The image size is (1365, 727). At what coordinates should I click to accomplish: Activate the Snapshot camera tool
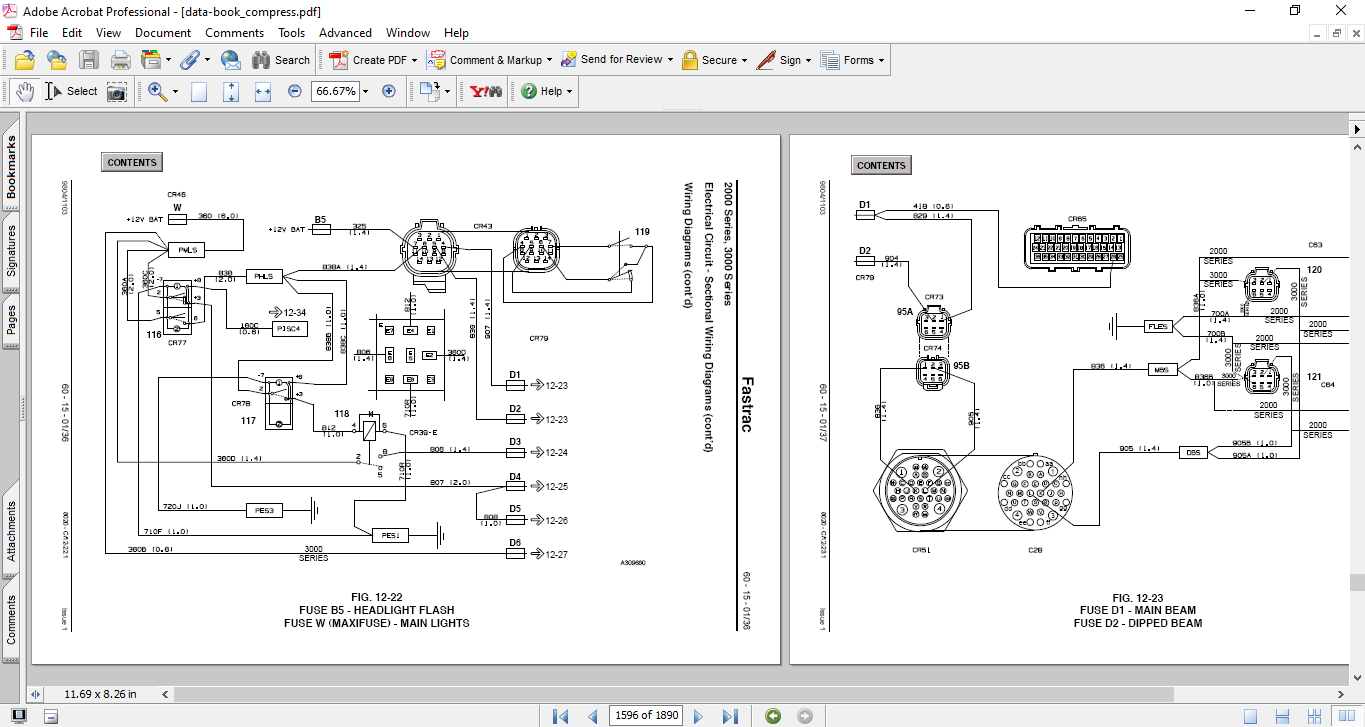[117, 91]
